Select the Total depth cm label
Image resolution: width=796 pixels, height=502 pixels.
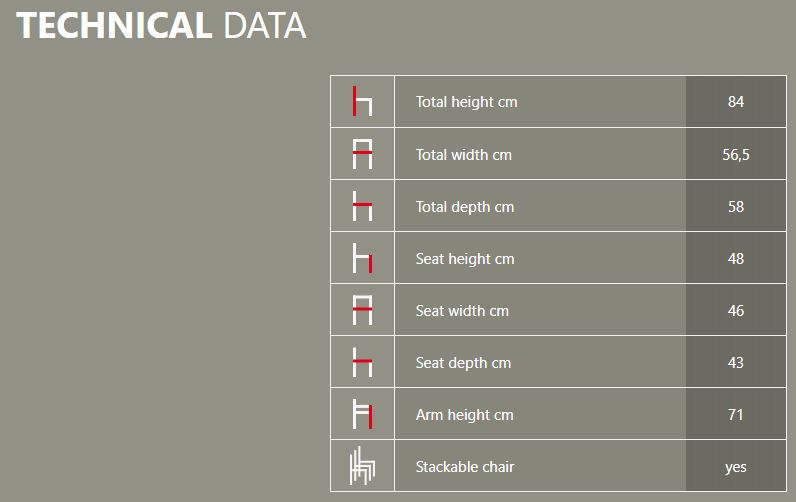pyautogui.click(x=464, y=207)
